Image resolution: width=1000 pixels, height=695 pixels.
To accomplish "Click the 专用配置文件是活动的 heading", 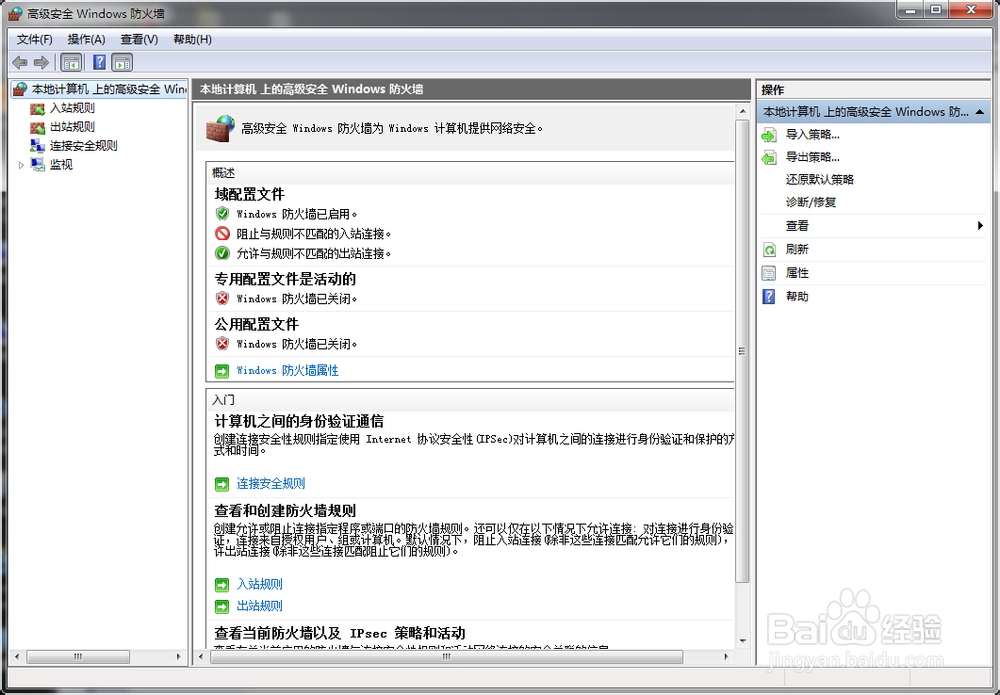I will pyautogui.click(x=285, y=279).
